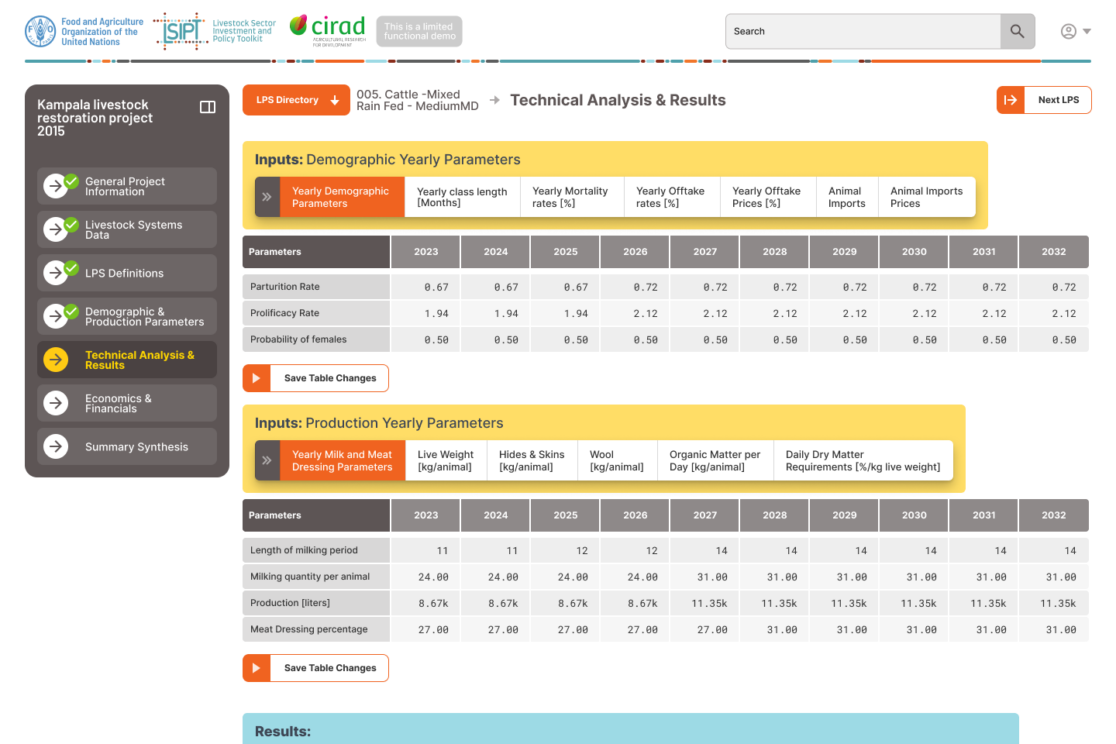Select the Live Weight tab
Screen dimensions: 1116x744
(x=445, y=461)
